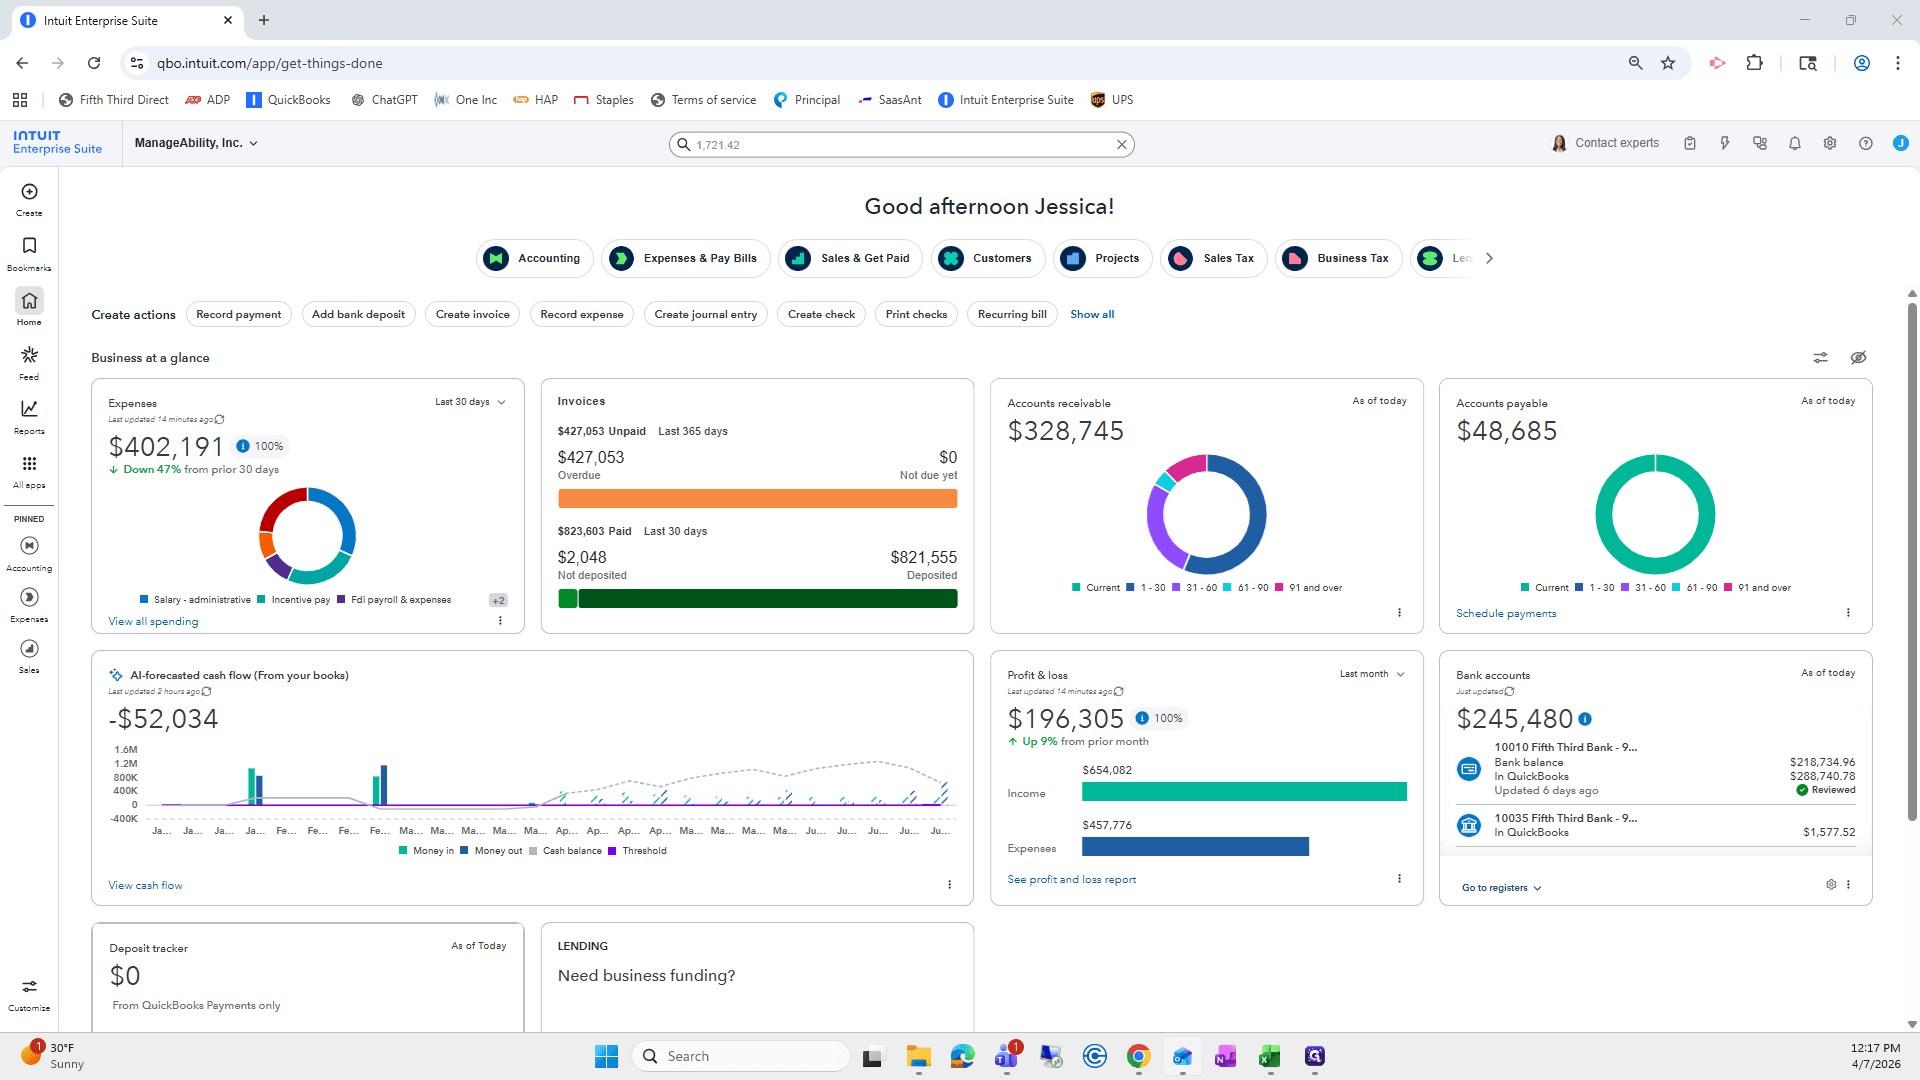
Task: Toggle privacy eye icon for widgets
Action: [1859, 358]
